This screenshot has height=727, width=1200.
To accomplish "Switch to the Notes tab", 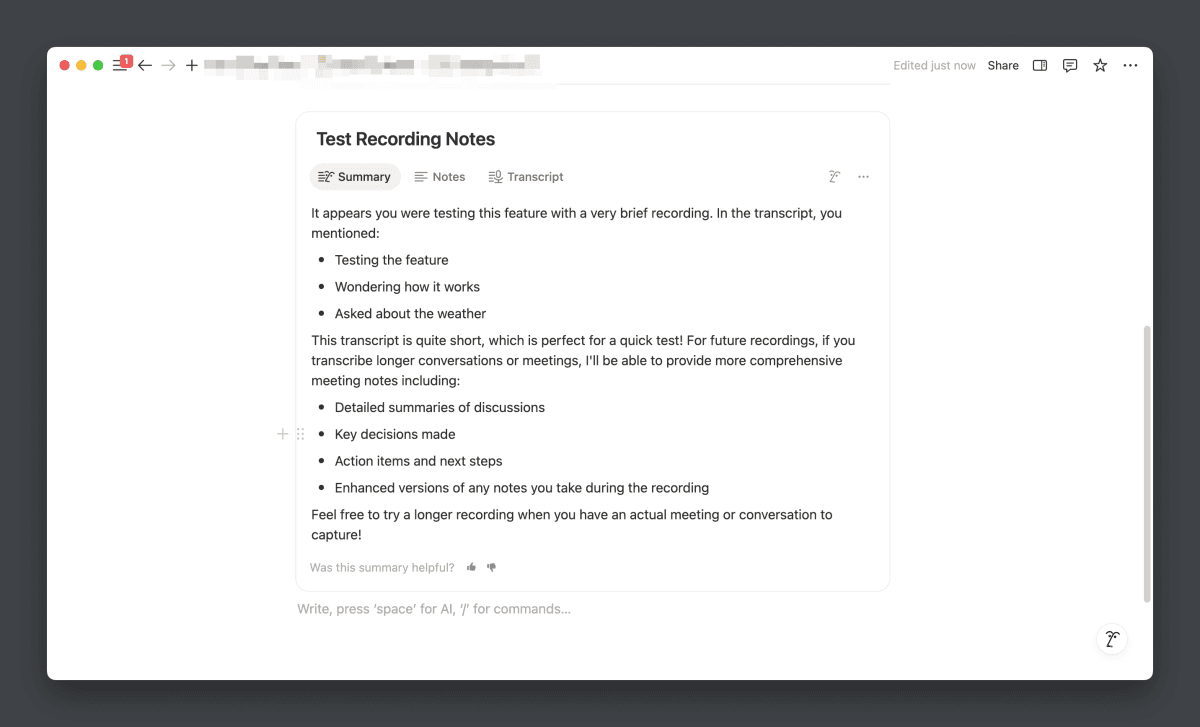I will [x=440, y=177].
